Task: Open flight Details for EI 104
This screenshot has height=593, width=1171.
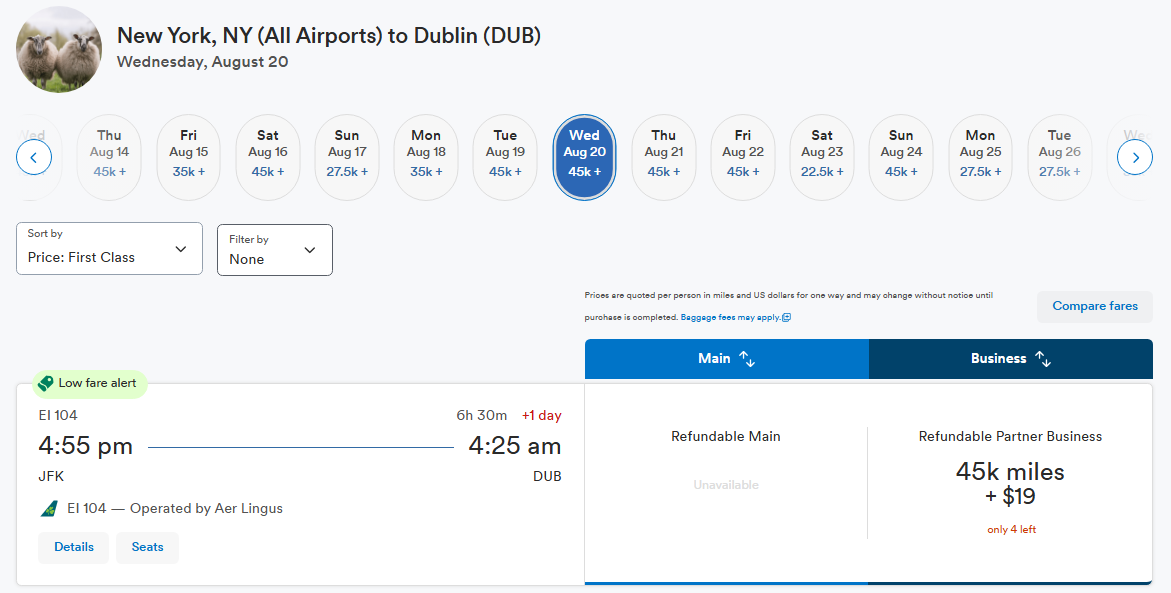Action: click(x=74, y=547)
